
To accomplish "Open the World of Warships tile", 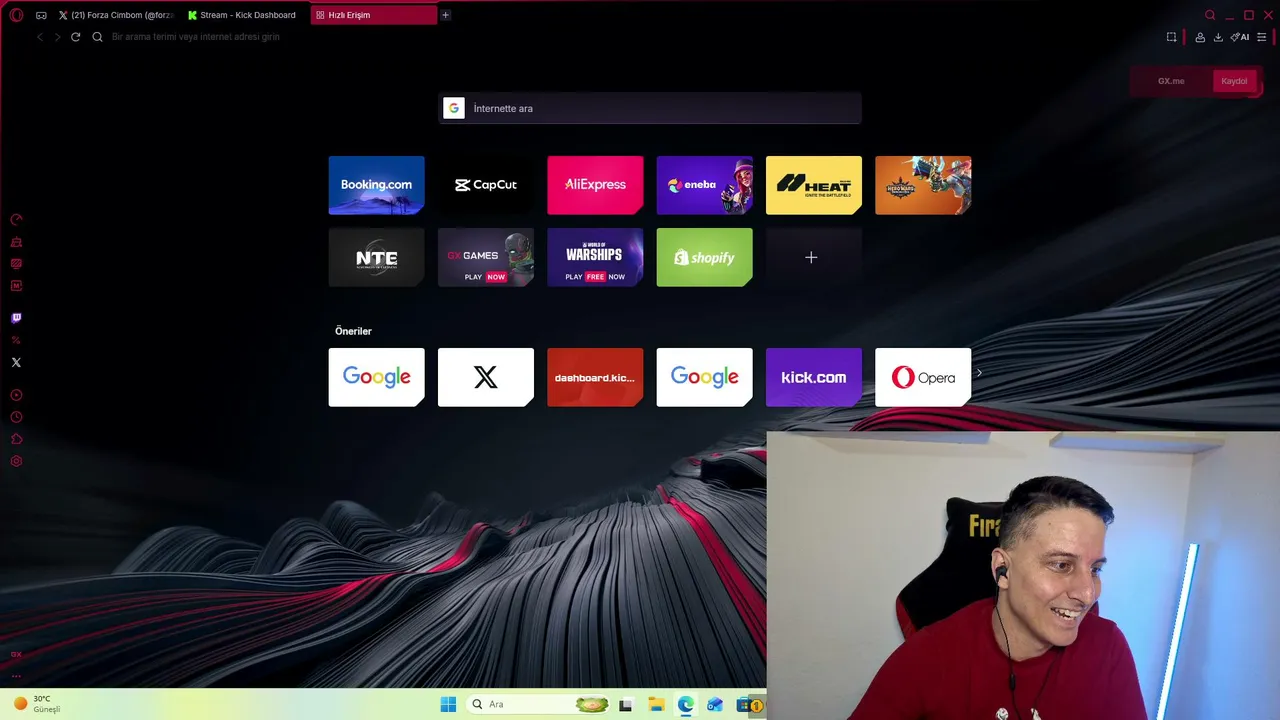I will point(595,257).
